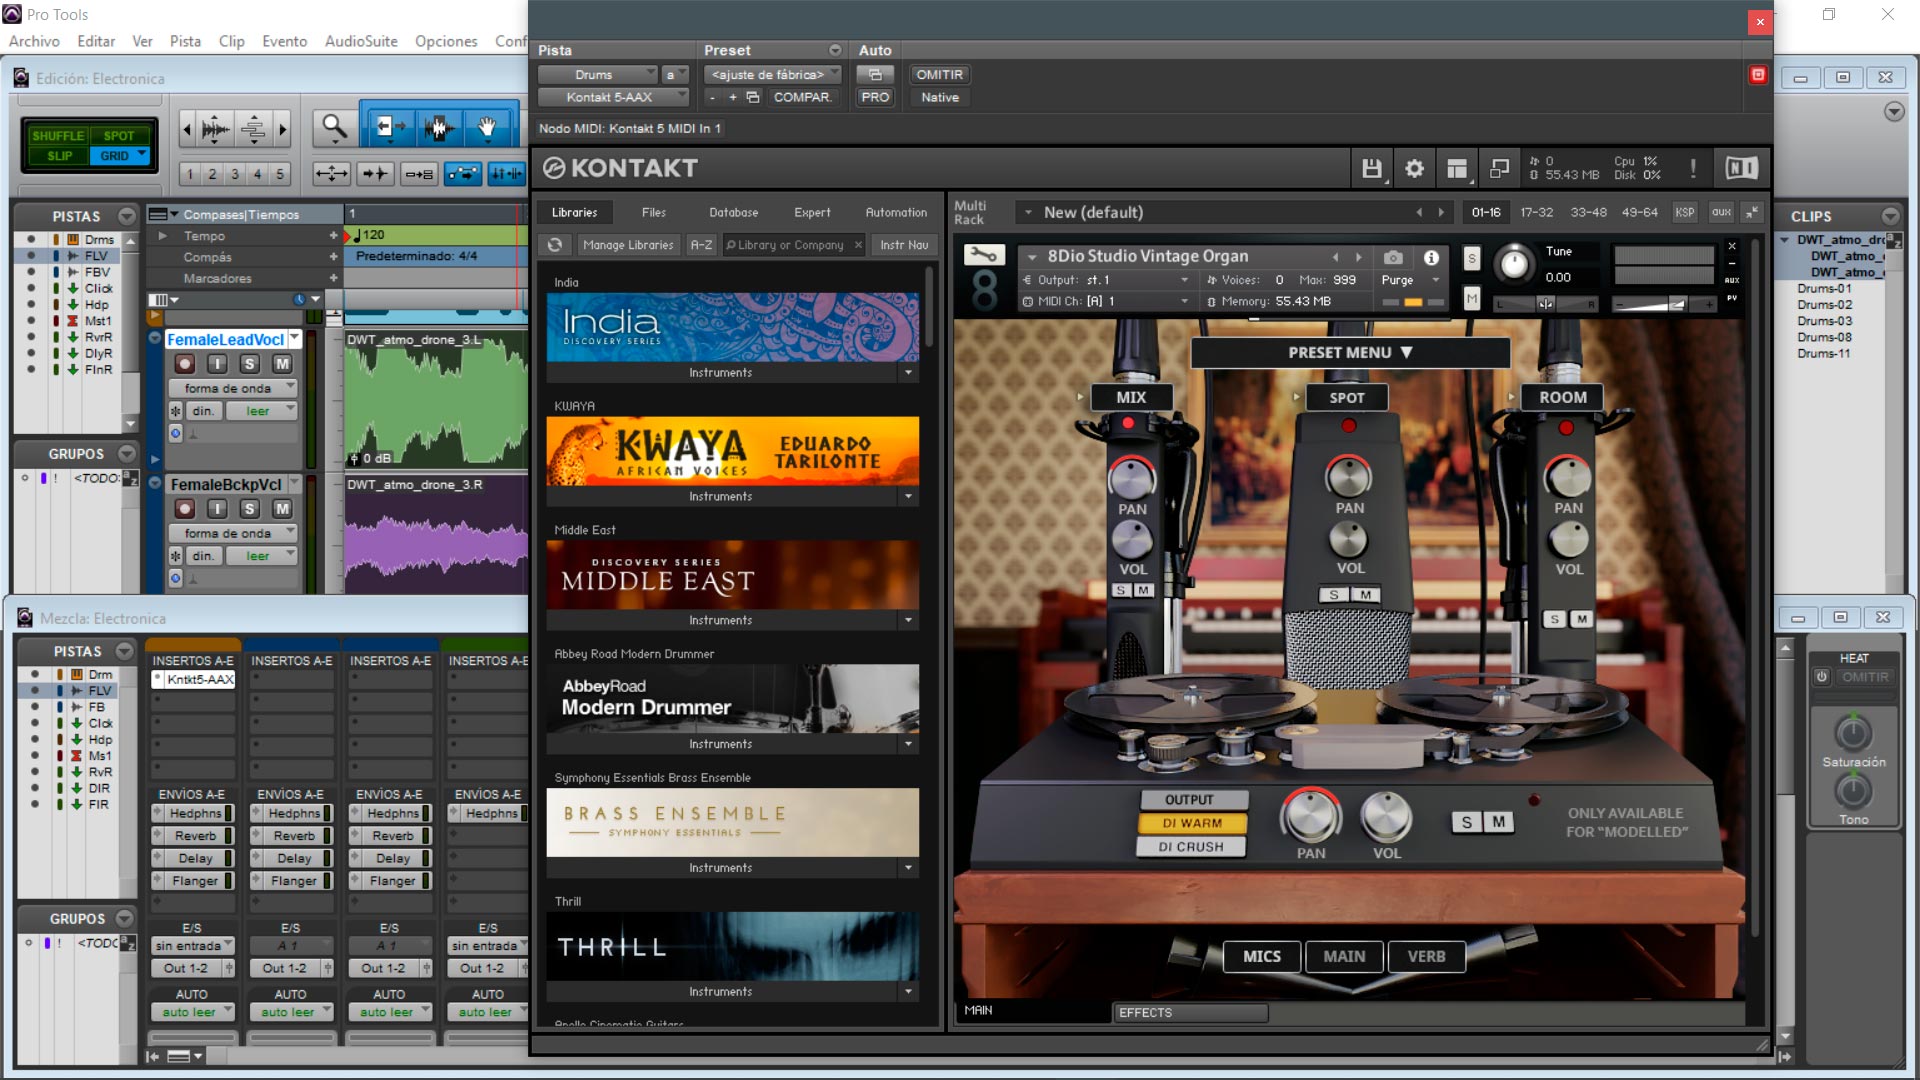This screenshot has width=1920, height=1080.
Task: Clear the Library or Company search
Action: pos(858,245)
